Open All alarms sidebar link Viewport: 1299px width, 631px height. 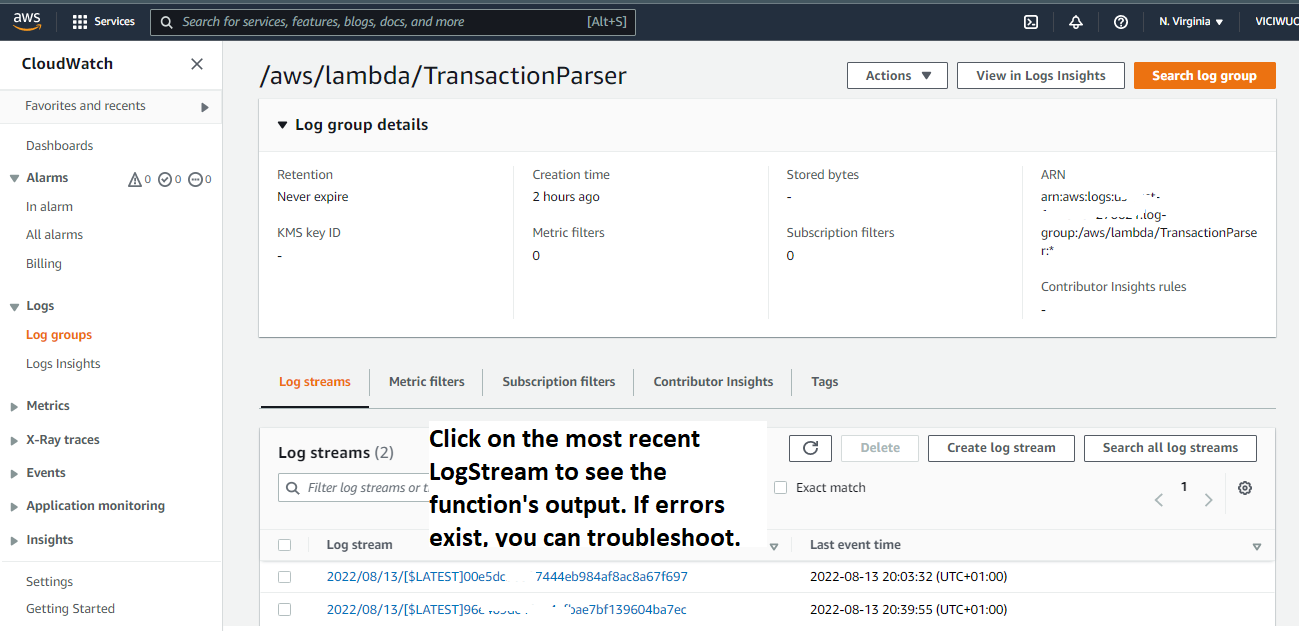pos(54,235)
